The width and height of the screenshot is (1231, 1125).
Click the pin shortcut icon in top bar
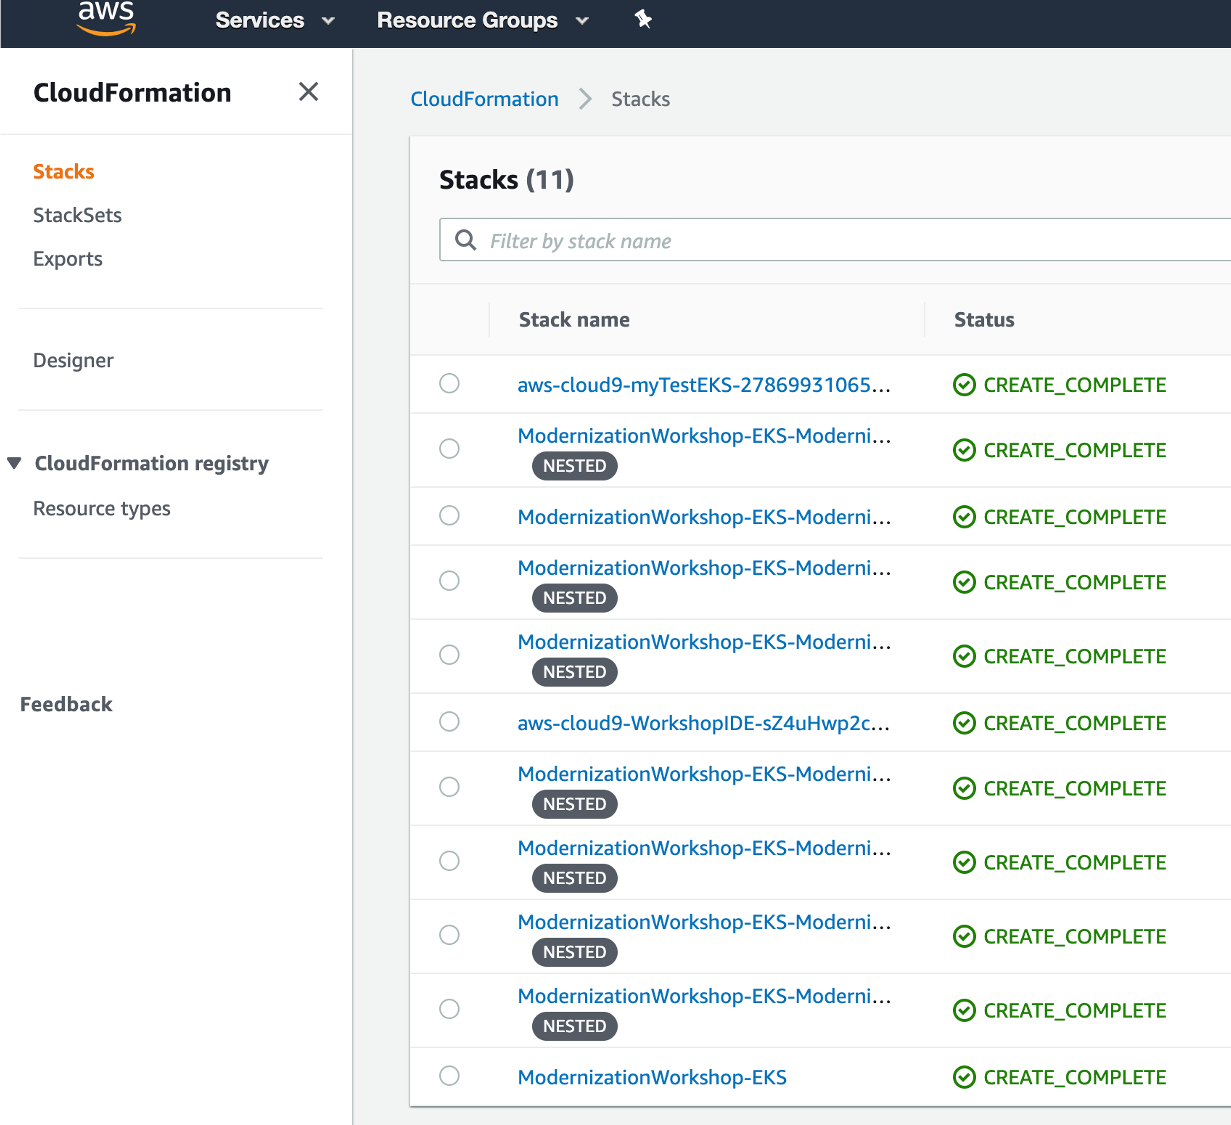coord(643,19)
